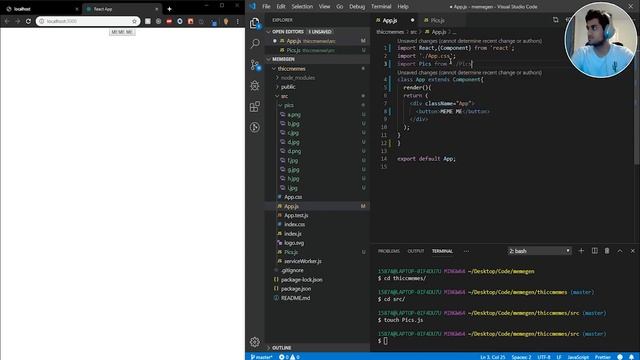Viewport: 640px width, 360px height.
Task: Click the master branch indicator in the status bar
Action: coord(261,357)
